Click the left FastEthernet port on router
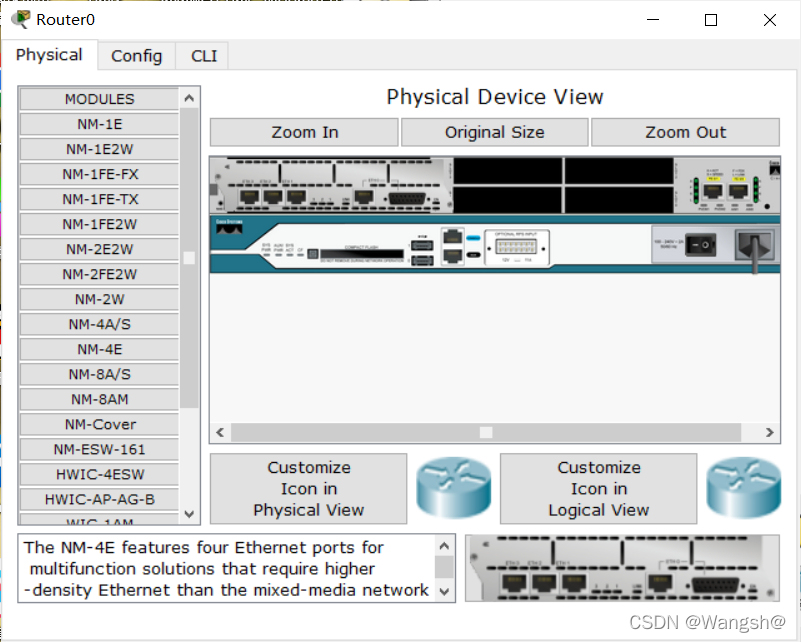The width and height of the screenshot is (801, 642). pyautogui.click(x=713, y=191)
